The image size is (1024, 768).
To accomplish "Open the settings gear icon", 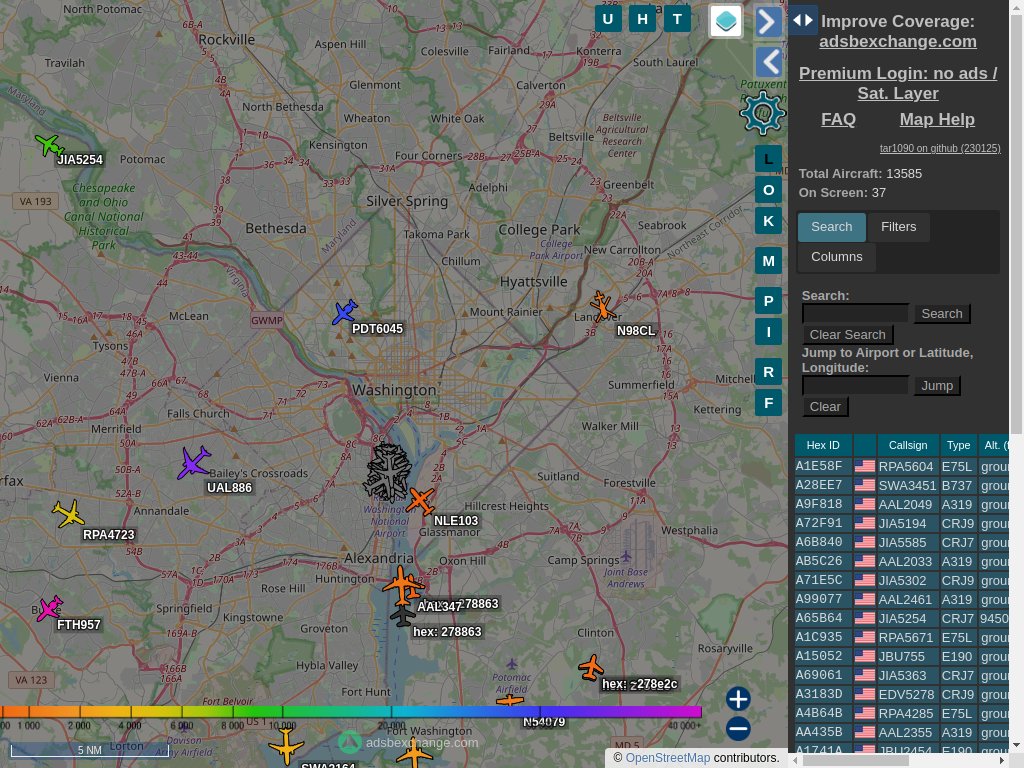I will 762,113.
